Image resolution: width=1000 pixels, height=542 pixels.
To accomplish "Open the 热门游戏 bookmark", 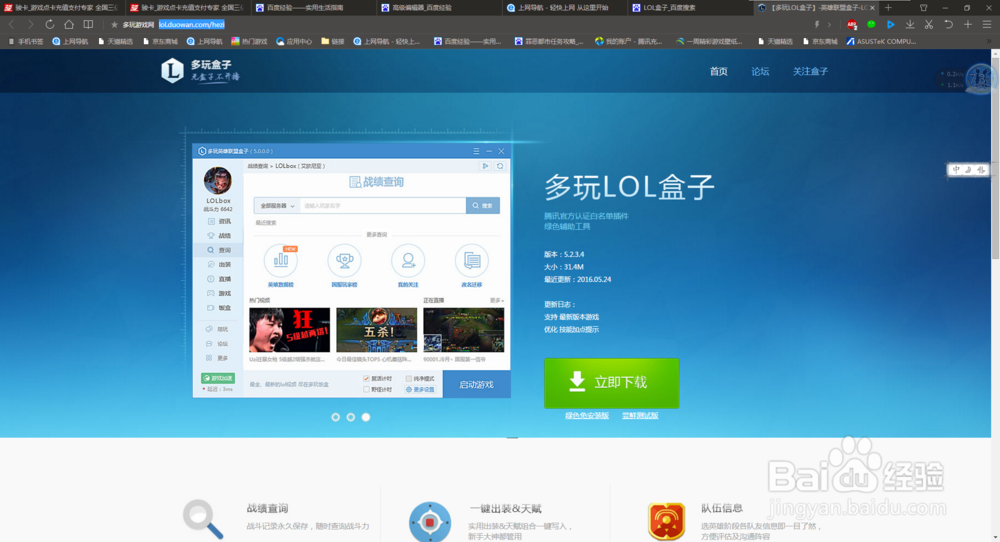I will (x=249, y=41).
